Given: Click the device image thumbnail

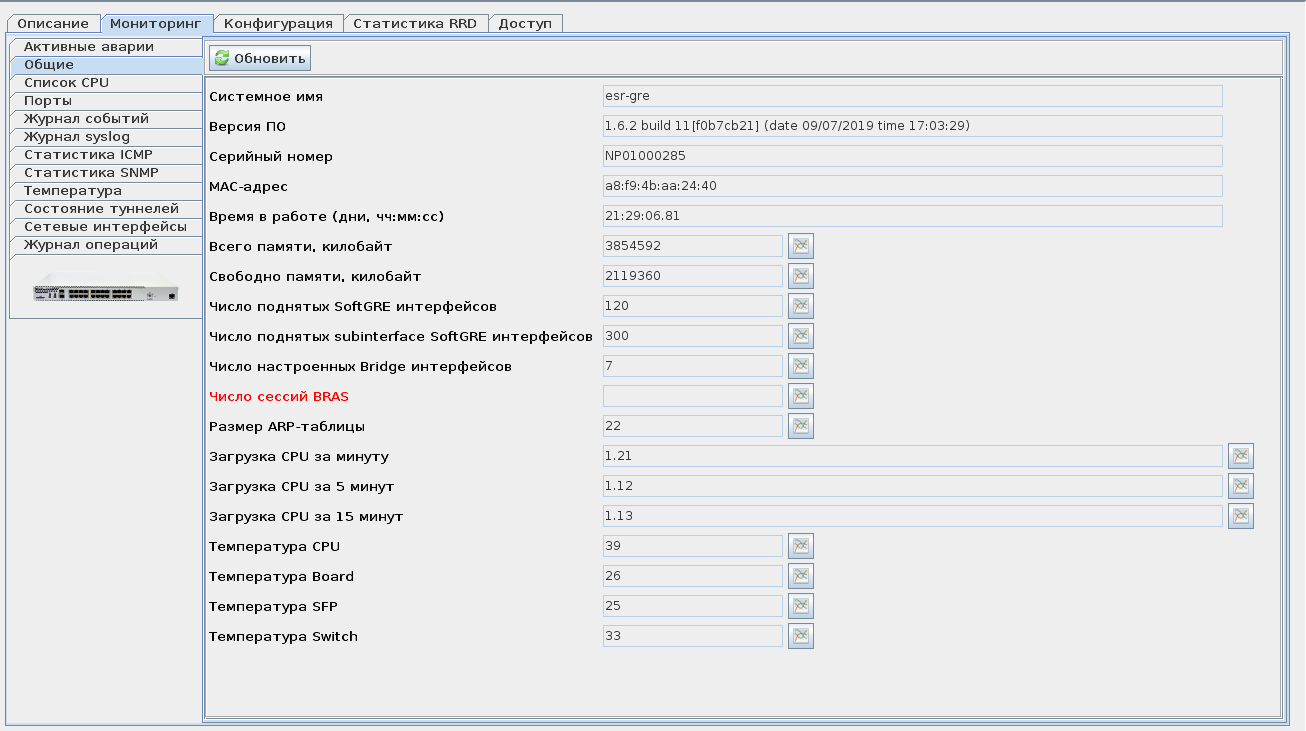Looking at the screenshot, I should 105,291.
